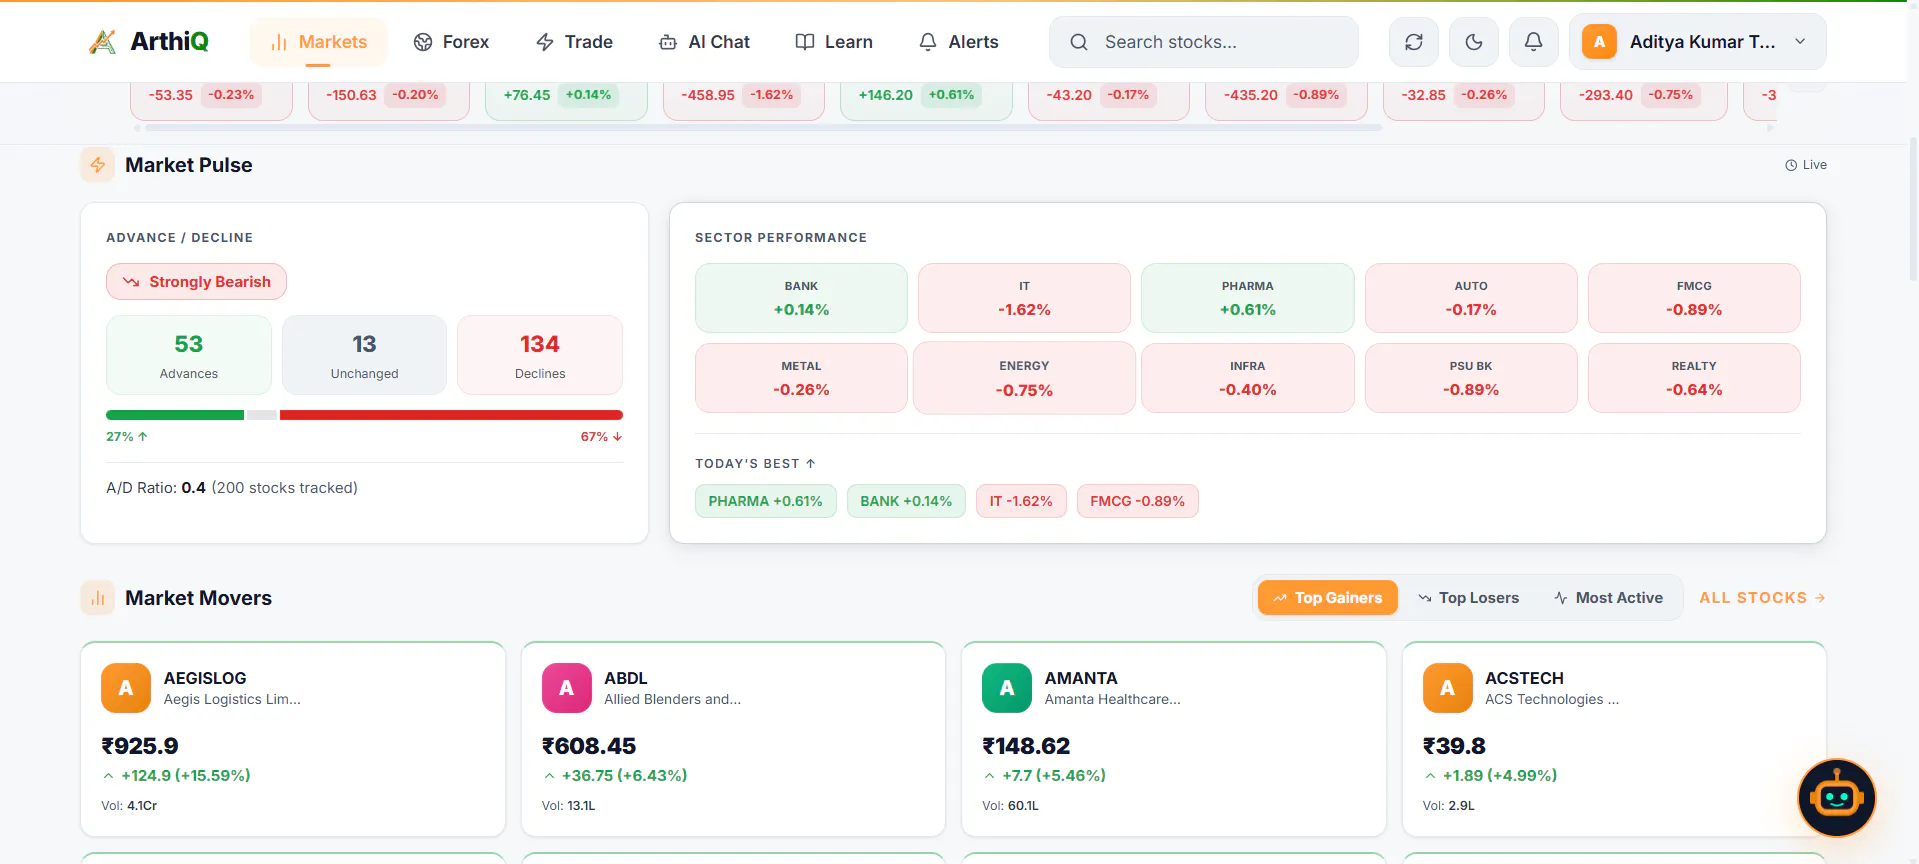
Task: Select the METAL -0.26% sector tile
Action: pos(801,378)
